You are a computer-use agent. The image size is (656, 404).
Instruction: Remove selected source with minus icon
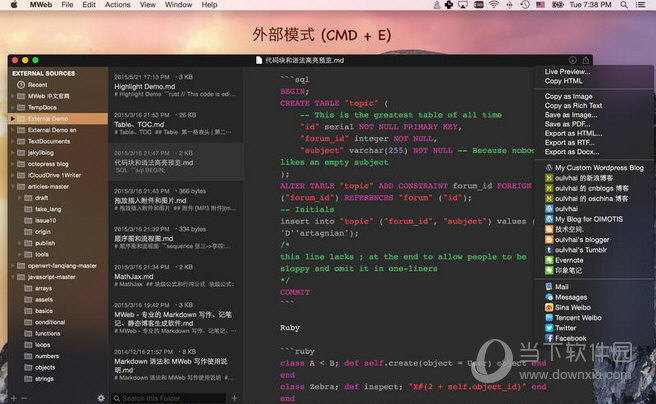coord(24,398)
